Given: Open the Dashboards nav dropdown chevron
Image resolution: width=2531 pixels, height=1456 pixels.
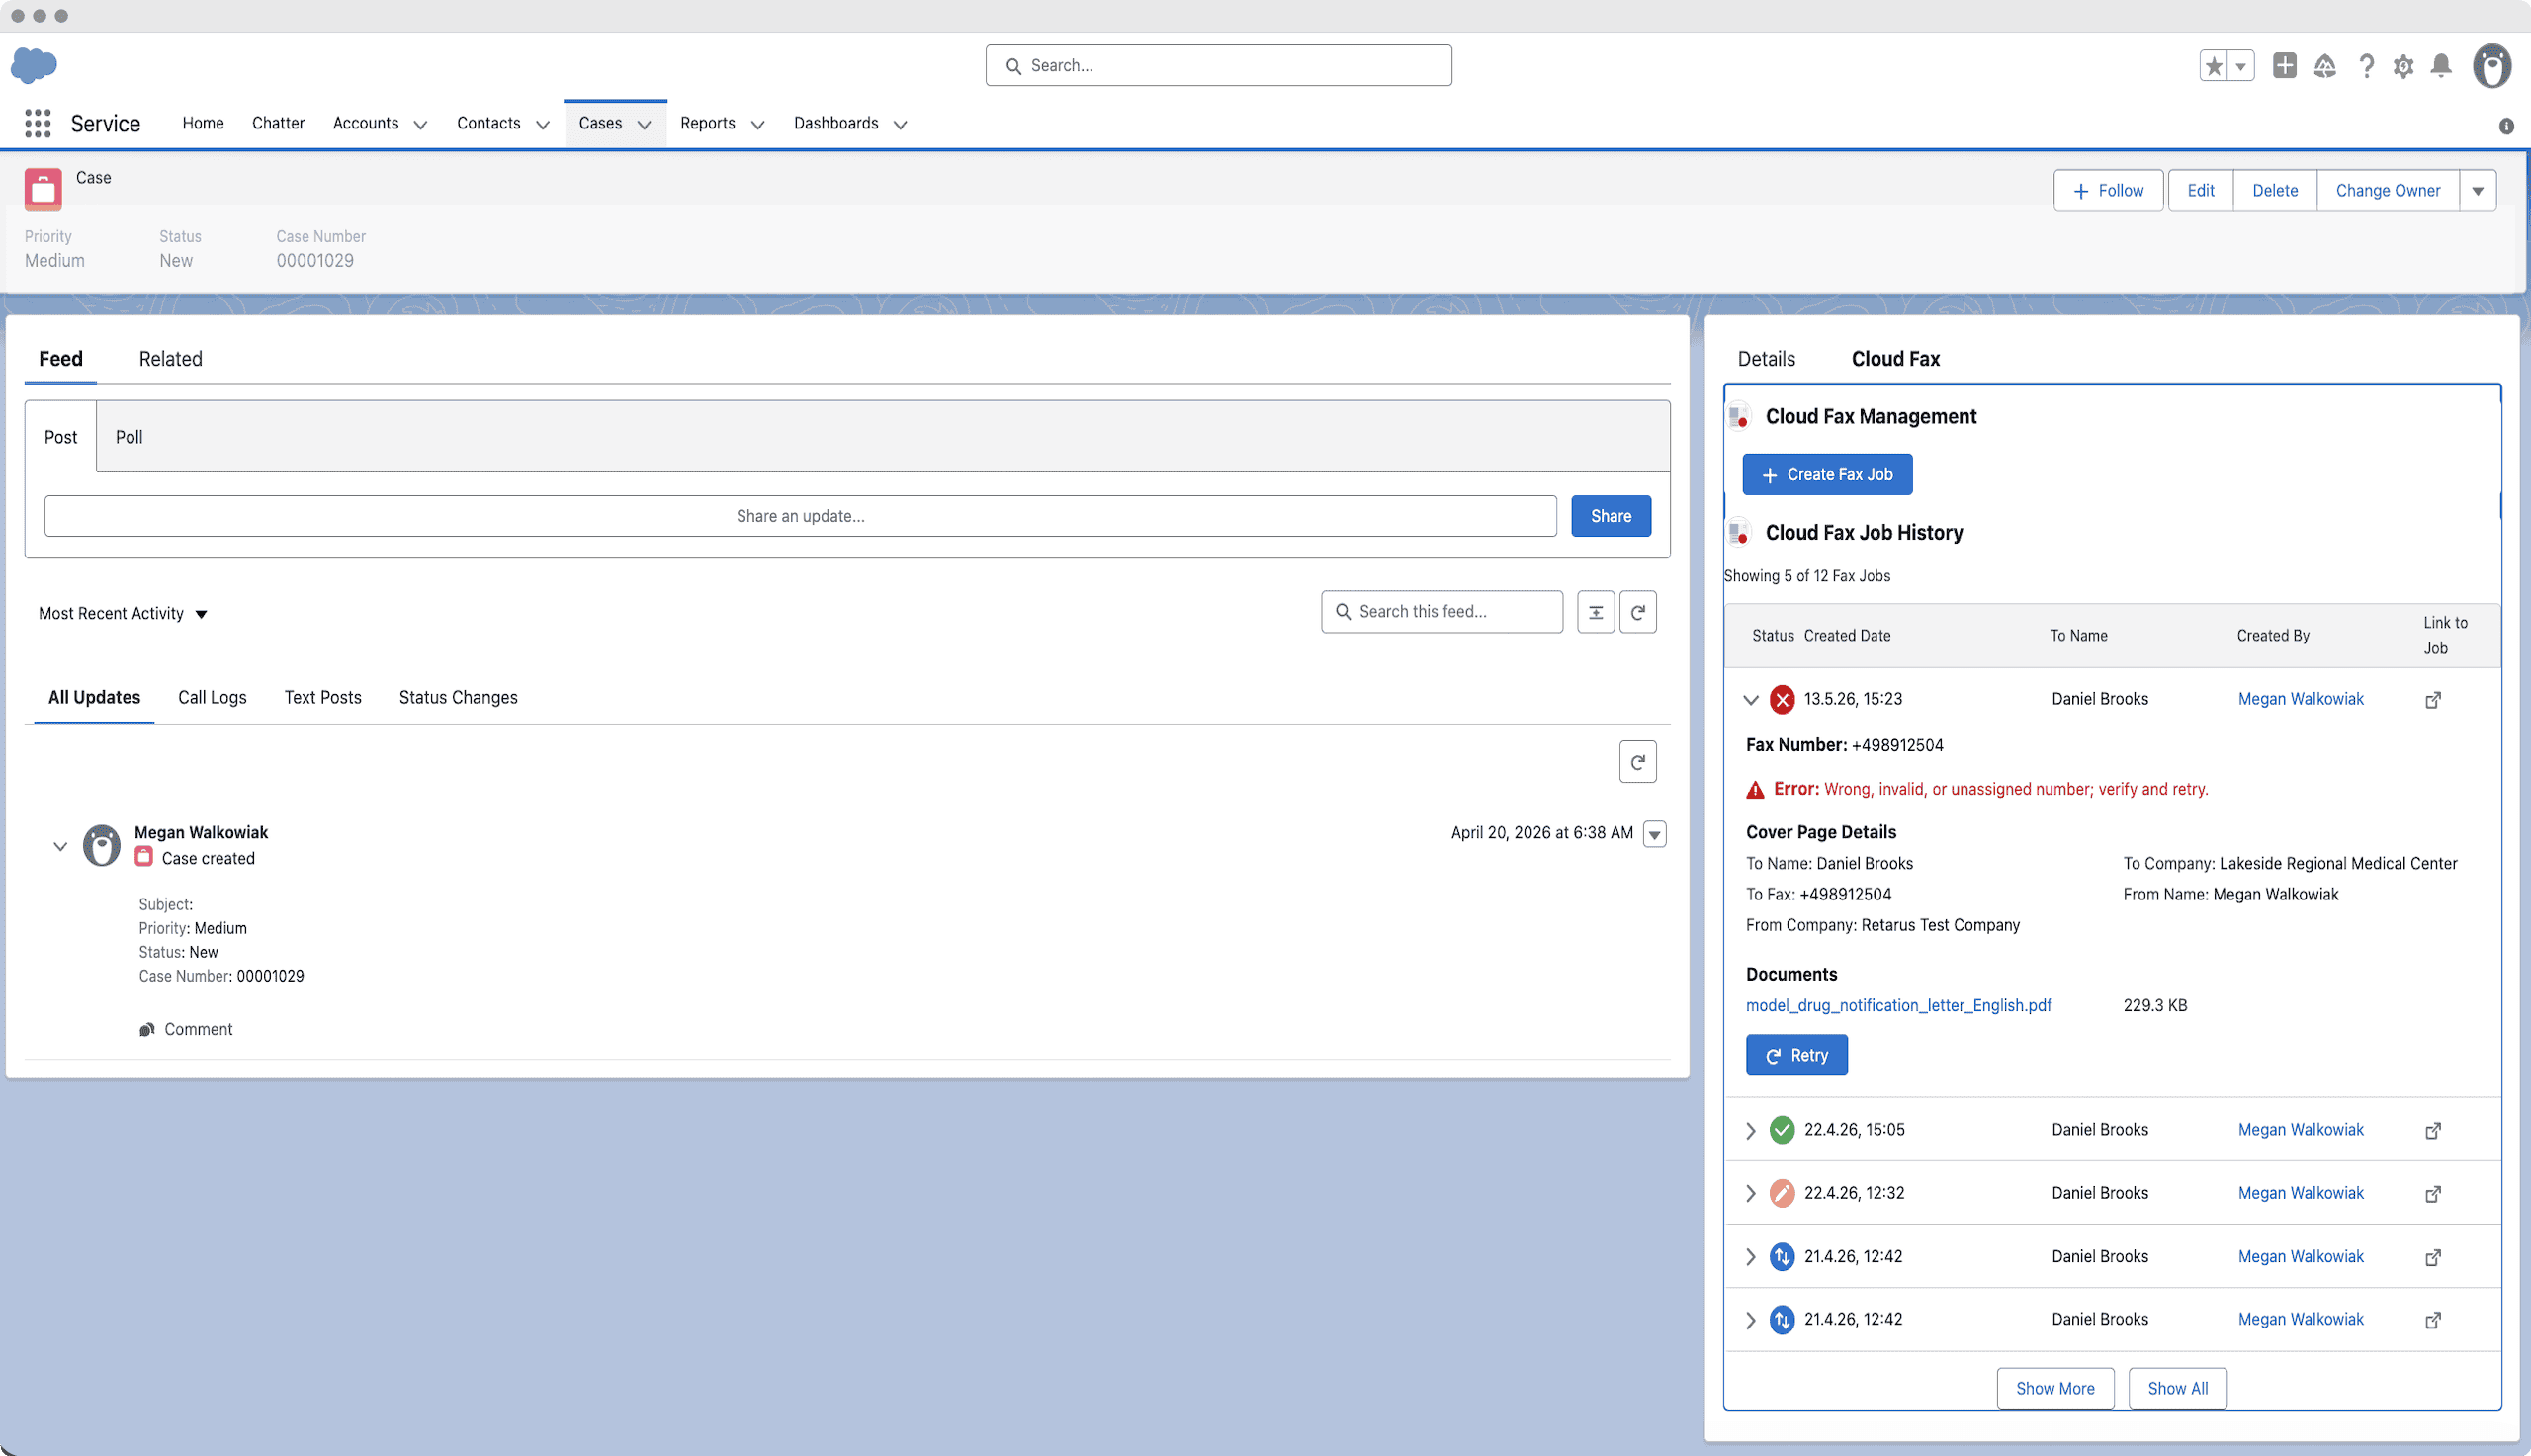Looking at the screenshot, I should click(900, 125).
